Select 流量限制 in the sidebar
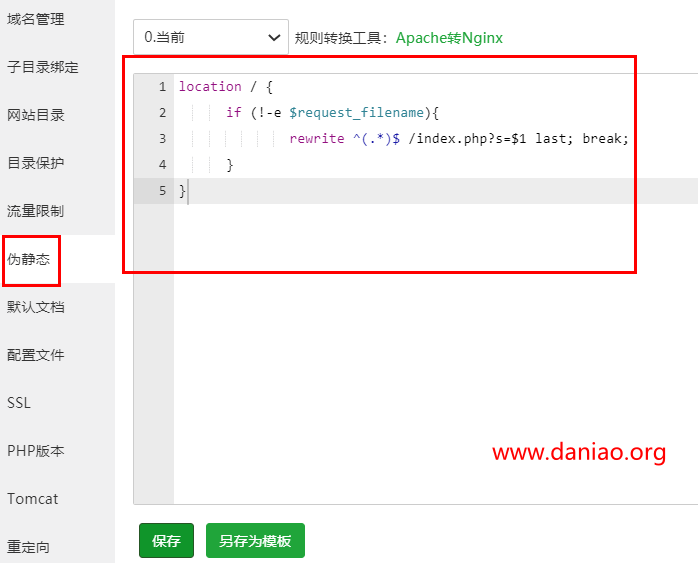The height and width of the screenshot is (563, 698). [36, 211]
